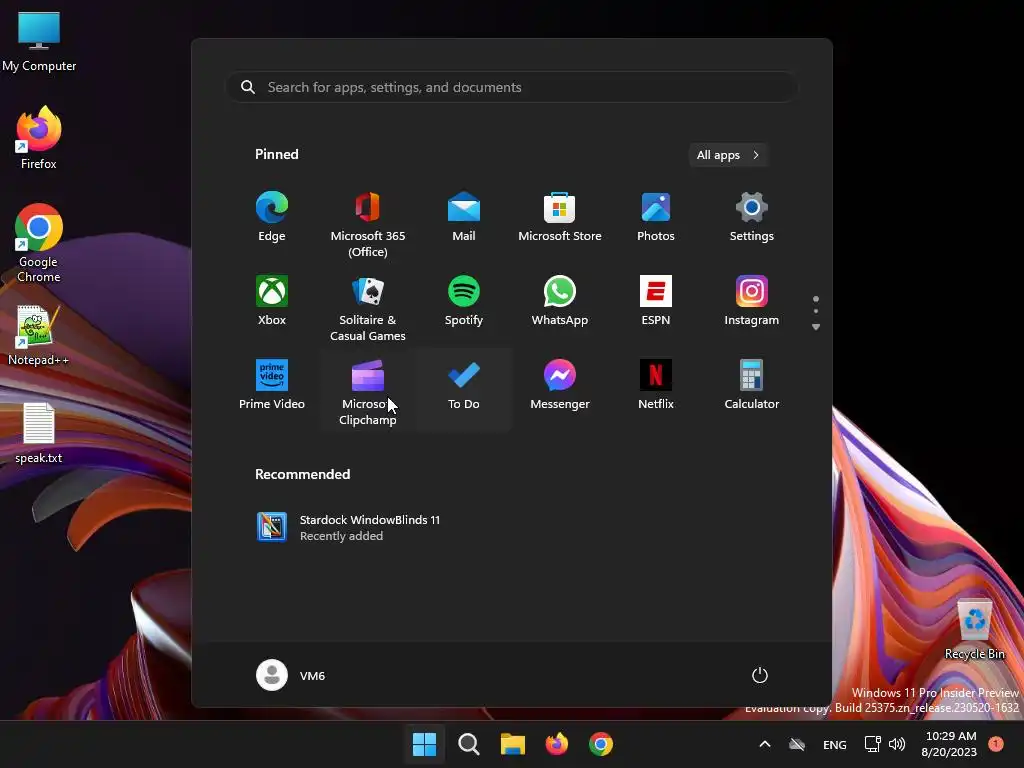The image size is (1024, 768).
Task: Launch Prime Video
Action: tap(272, 385)
